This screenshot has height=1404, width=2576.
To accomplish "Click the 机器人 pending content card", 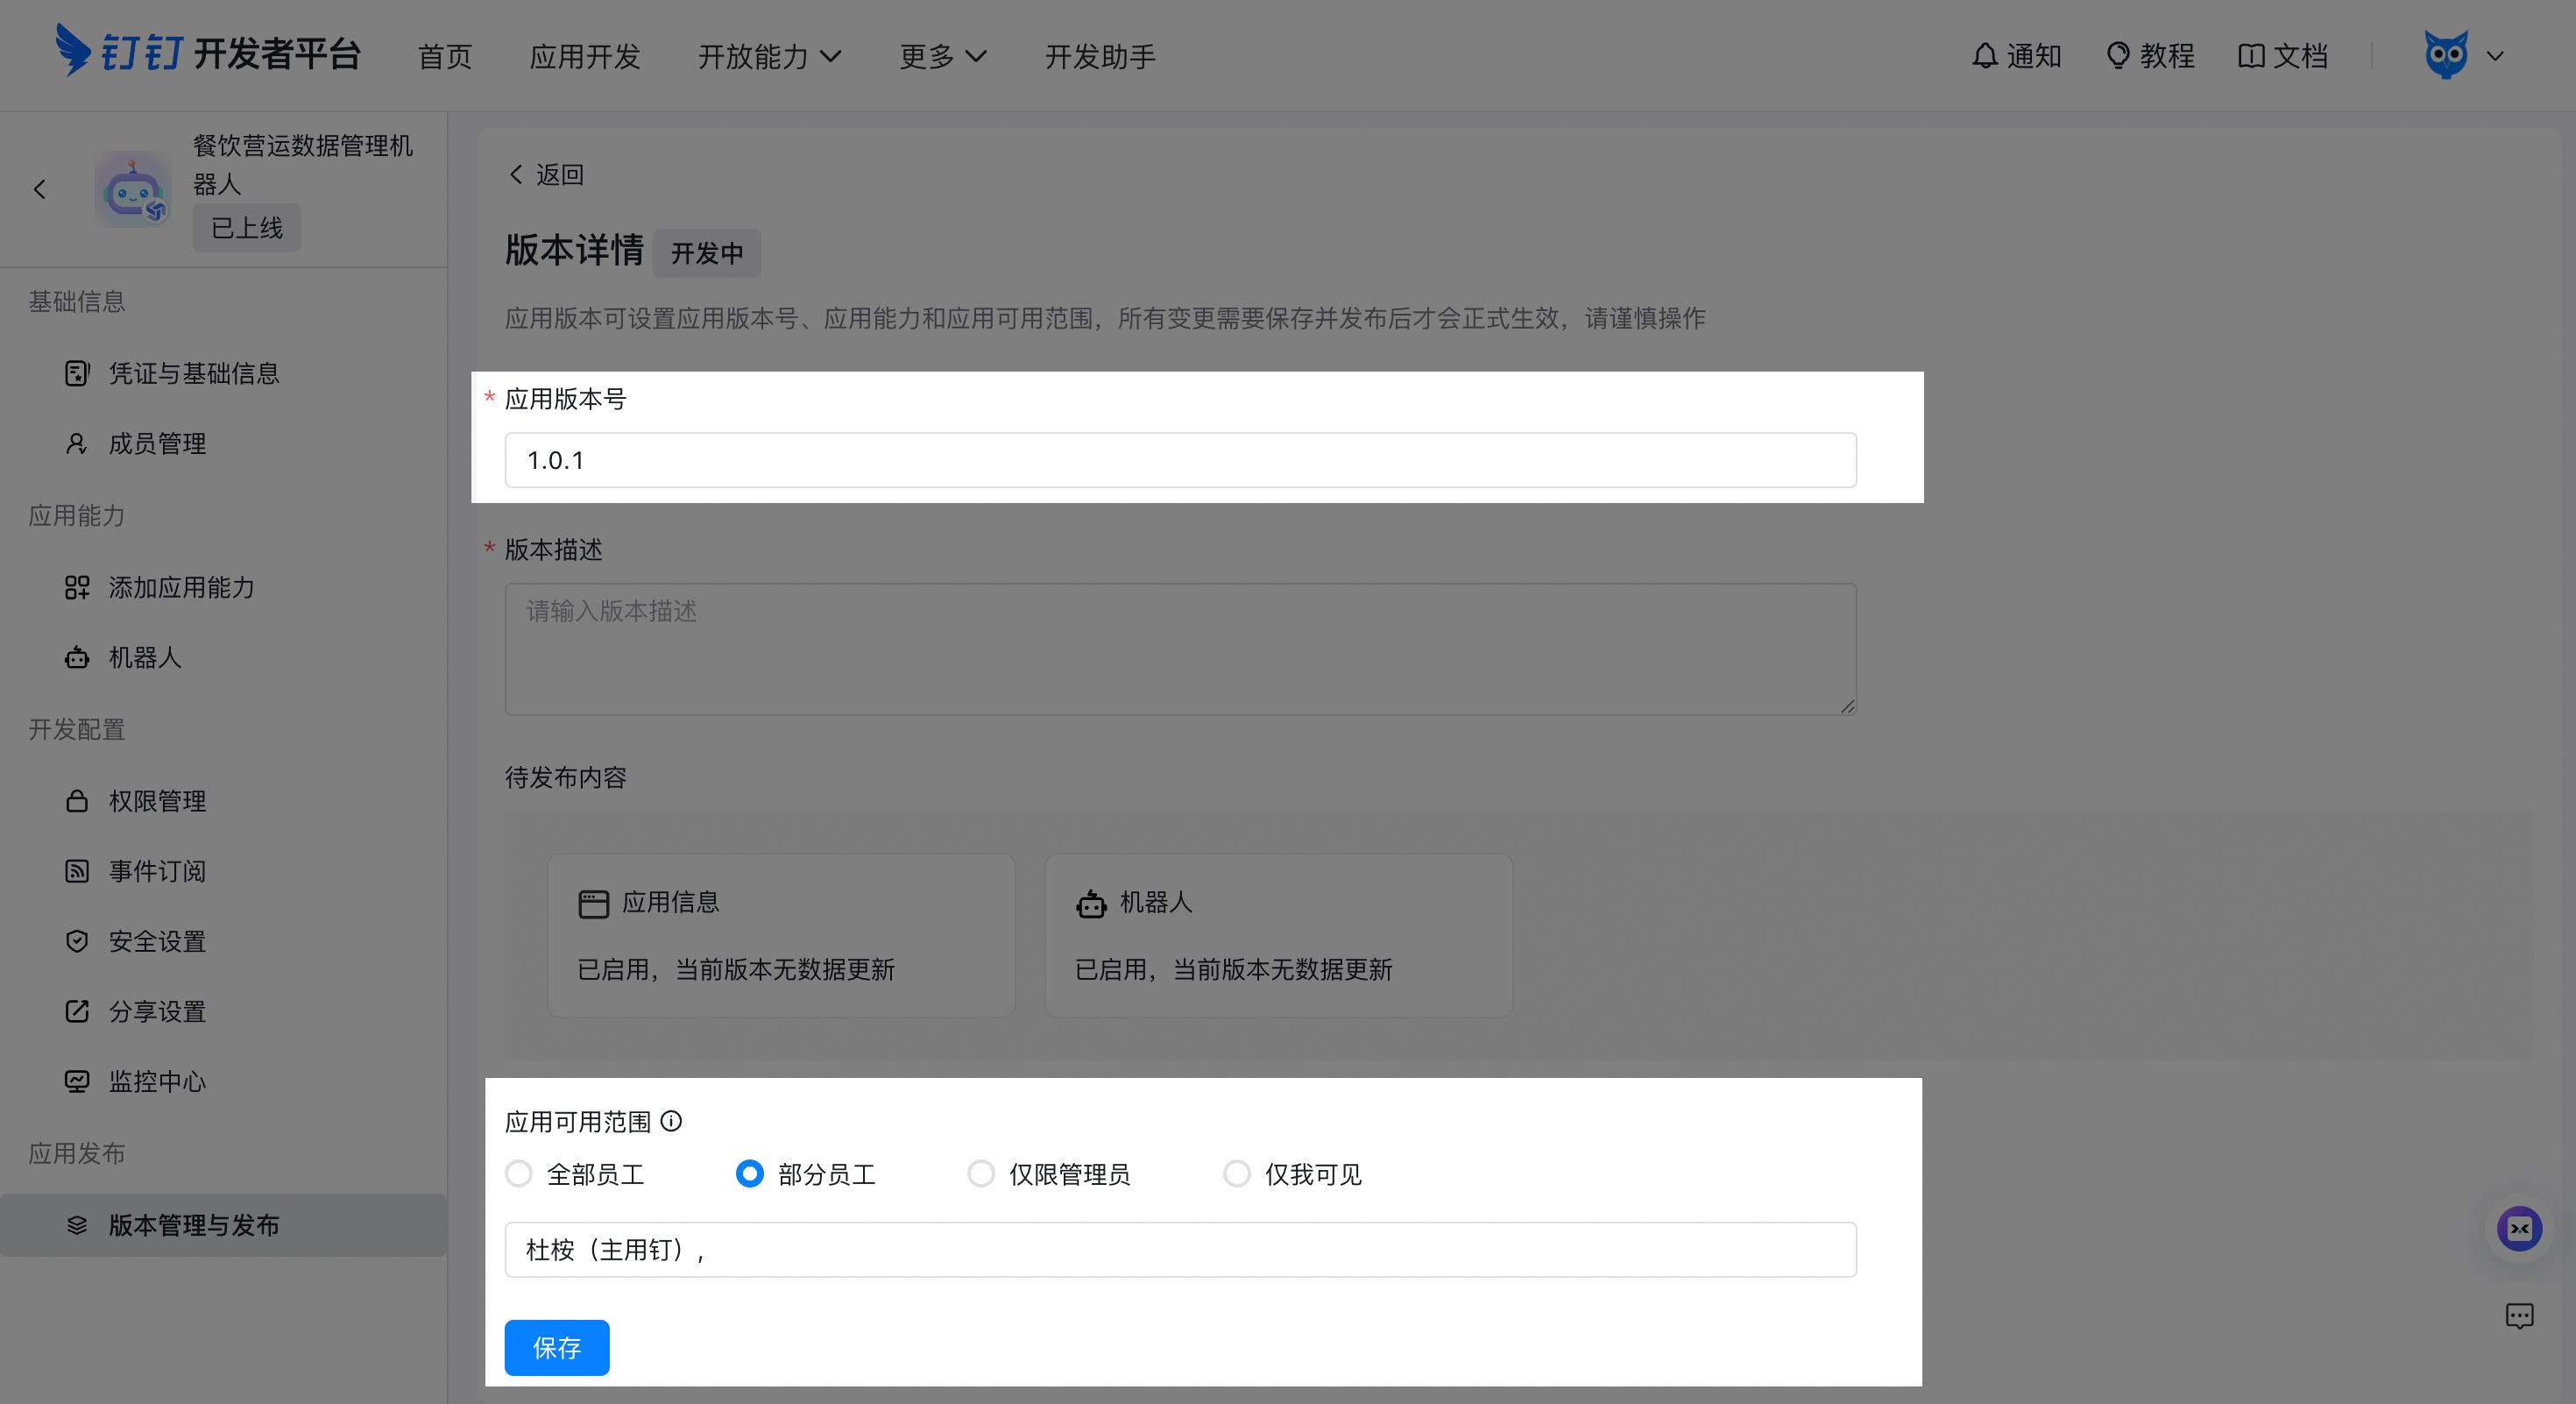I will tap(1278, 935).
